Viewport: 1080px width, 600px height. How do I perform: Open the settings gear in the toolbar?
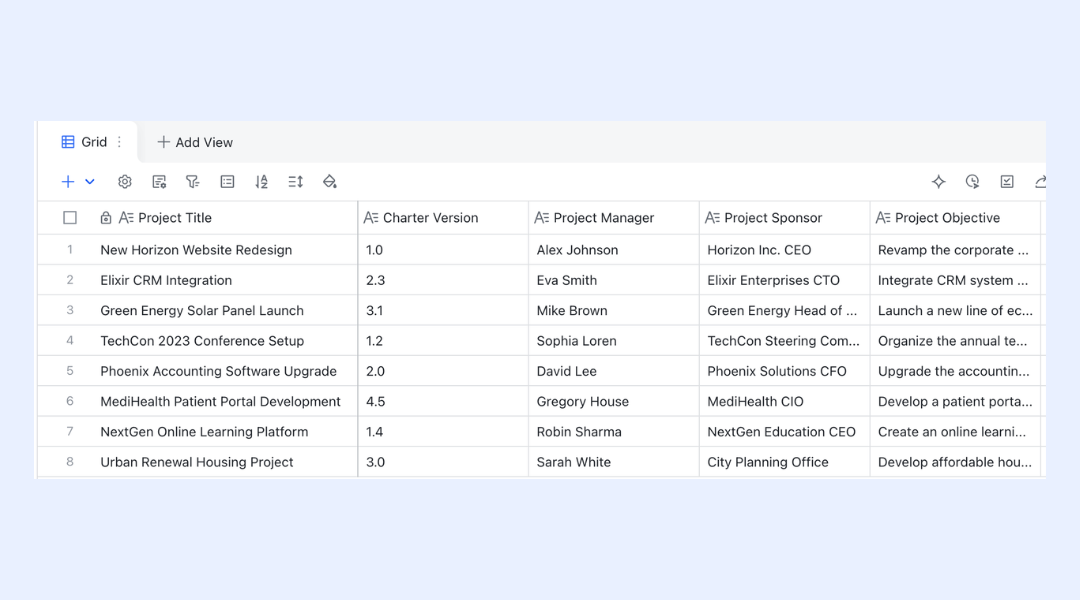[125, 182]
